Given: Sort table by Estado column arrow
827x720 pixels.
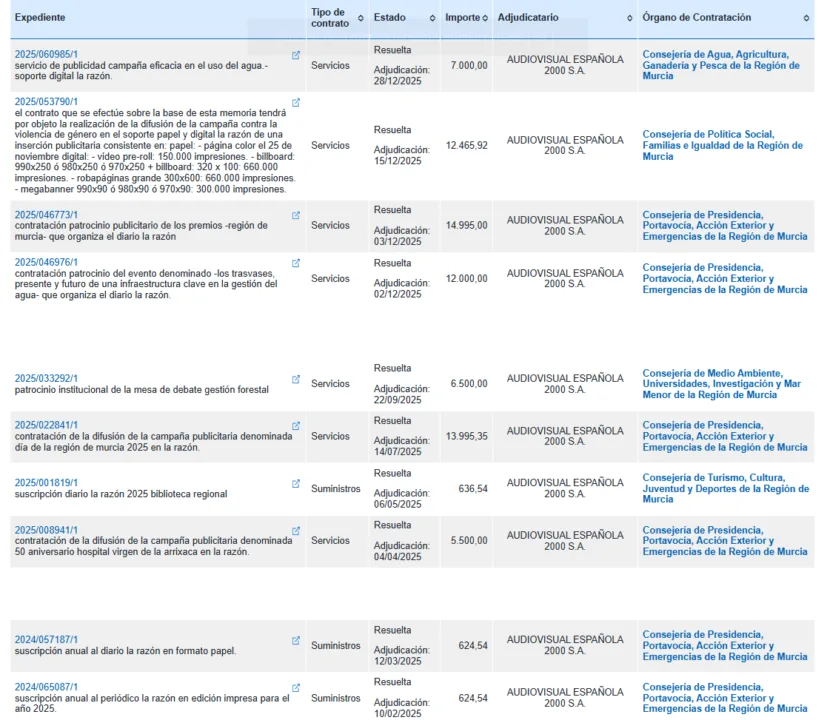Looking at the screenshot, I should pos(433,19).
